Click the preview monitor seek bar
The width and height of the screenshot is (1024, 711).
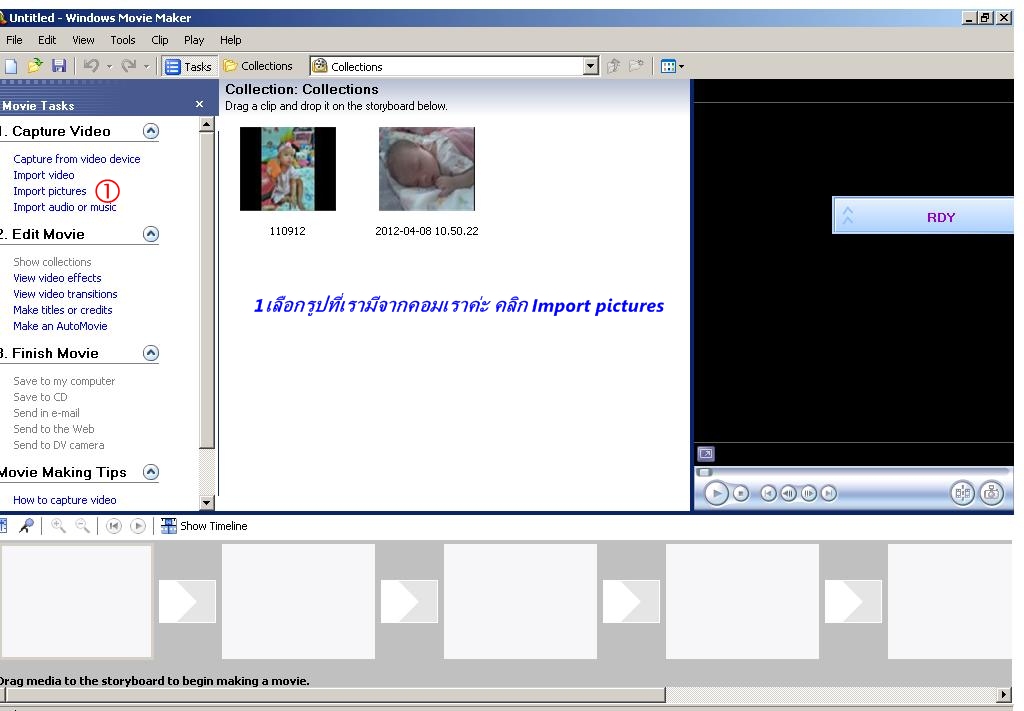click(x=854, y=471)
